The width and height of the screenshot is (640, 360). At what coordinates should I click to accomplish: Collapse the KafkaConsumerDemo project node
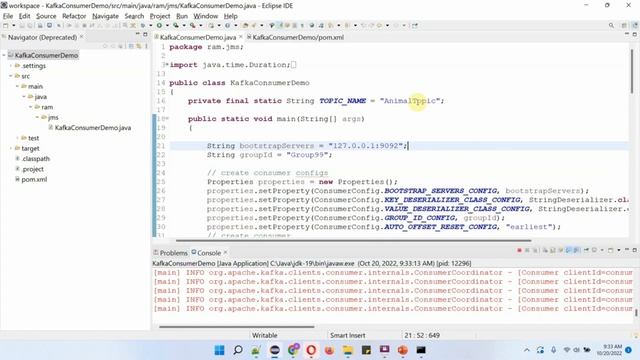4,55
